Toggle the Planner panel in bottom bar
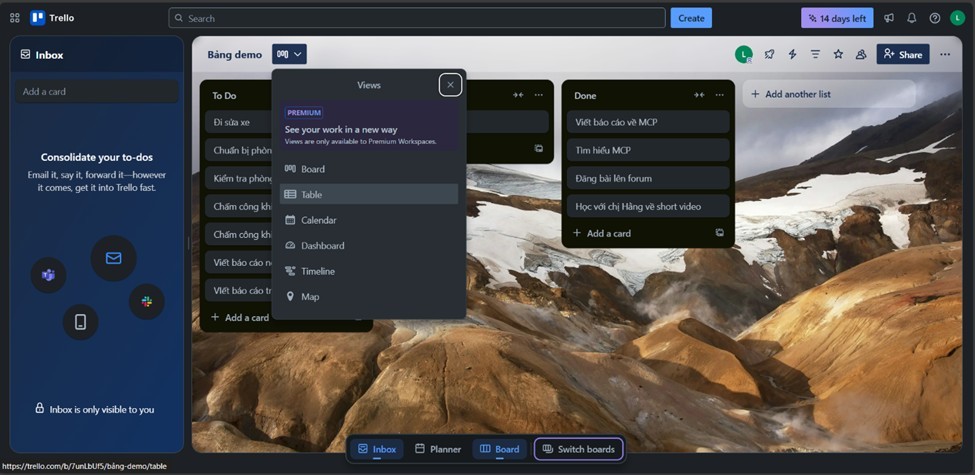975x475 pixels. pos(438,449)
